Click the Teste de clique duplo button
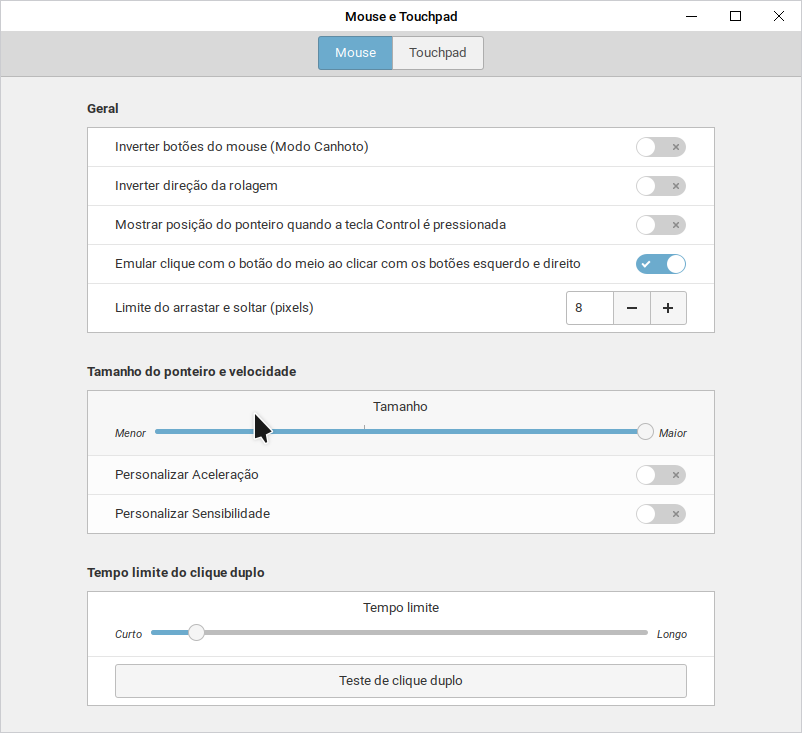Viewport: 802px width, 733px height. (400, 681)
